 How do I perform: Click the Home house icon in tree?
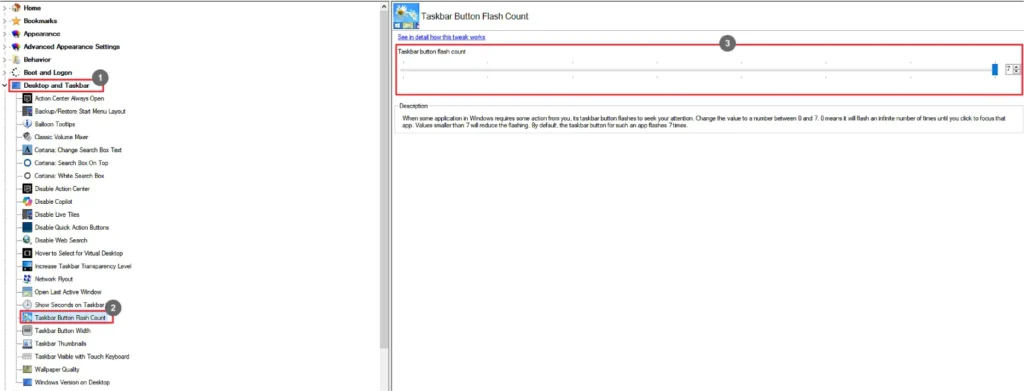16,8
